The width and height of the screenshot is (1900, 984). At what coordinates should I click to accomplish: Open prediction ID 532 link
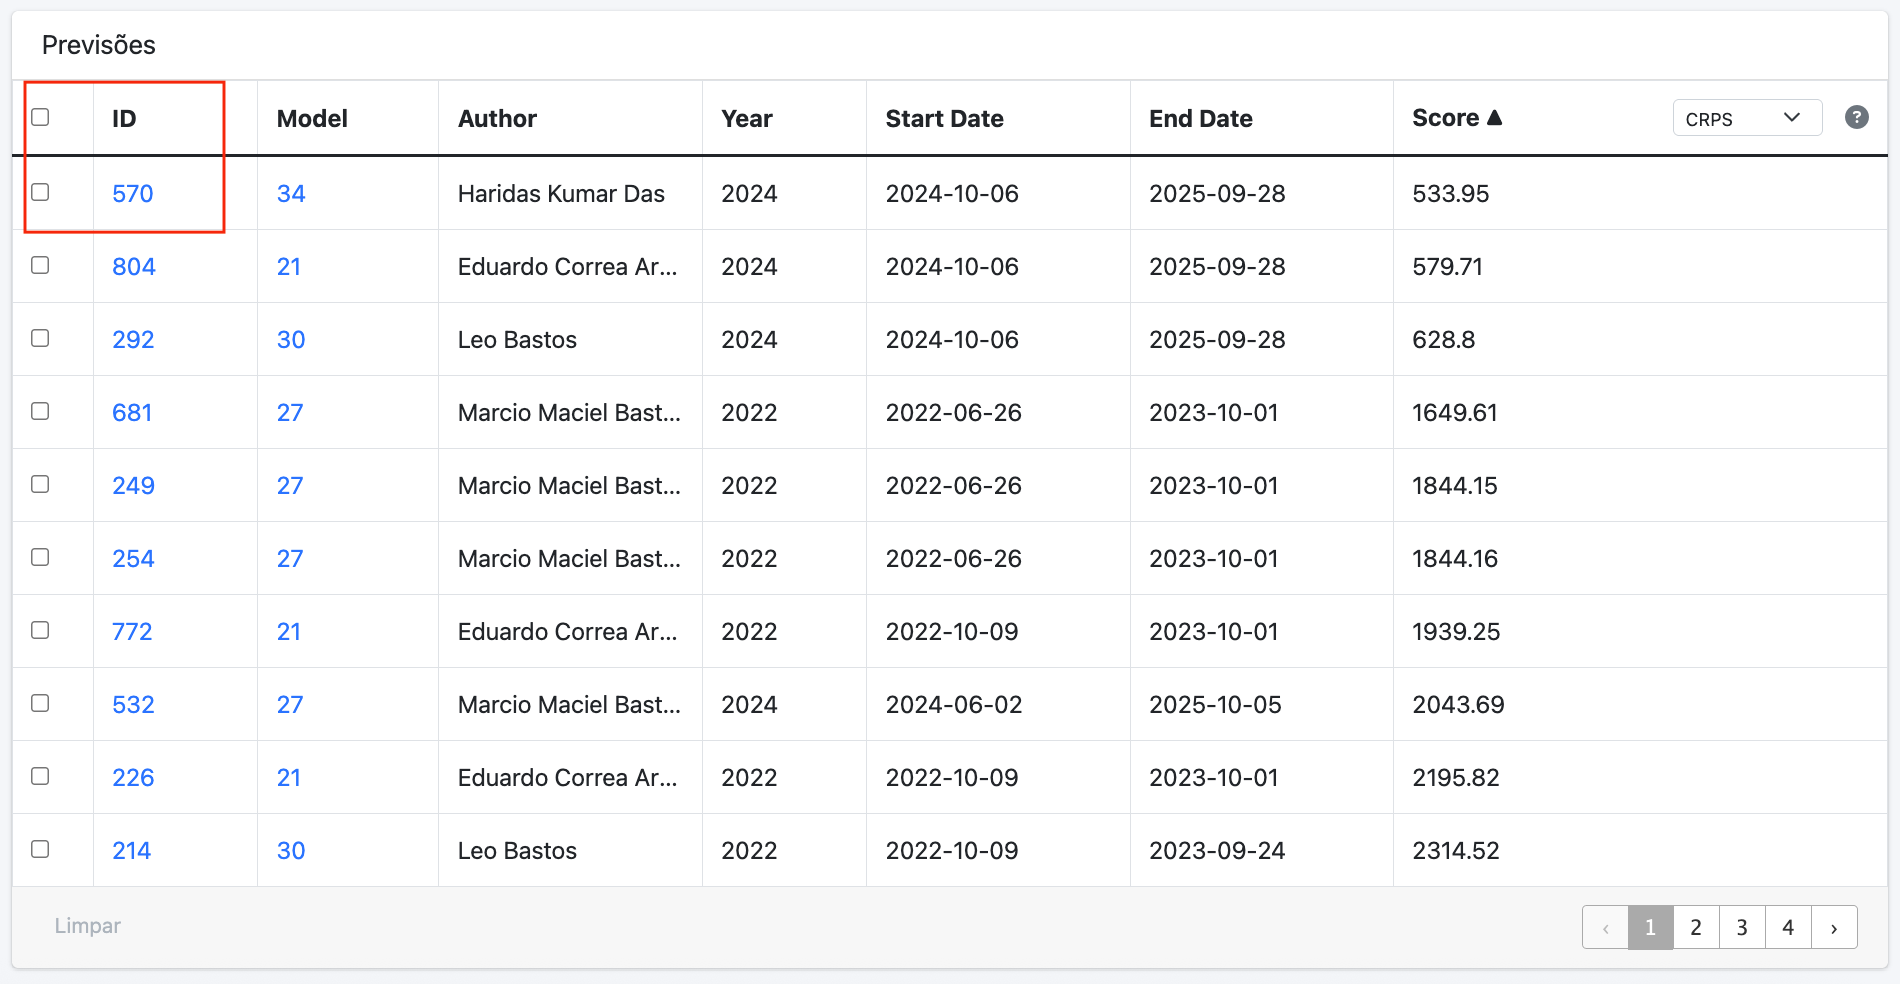[x=133, y=705]
